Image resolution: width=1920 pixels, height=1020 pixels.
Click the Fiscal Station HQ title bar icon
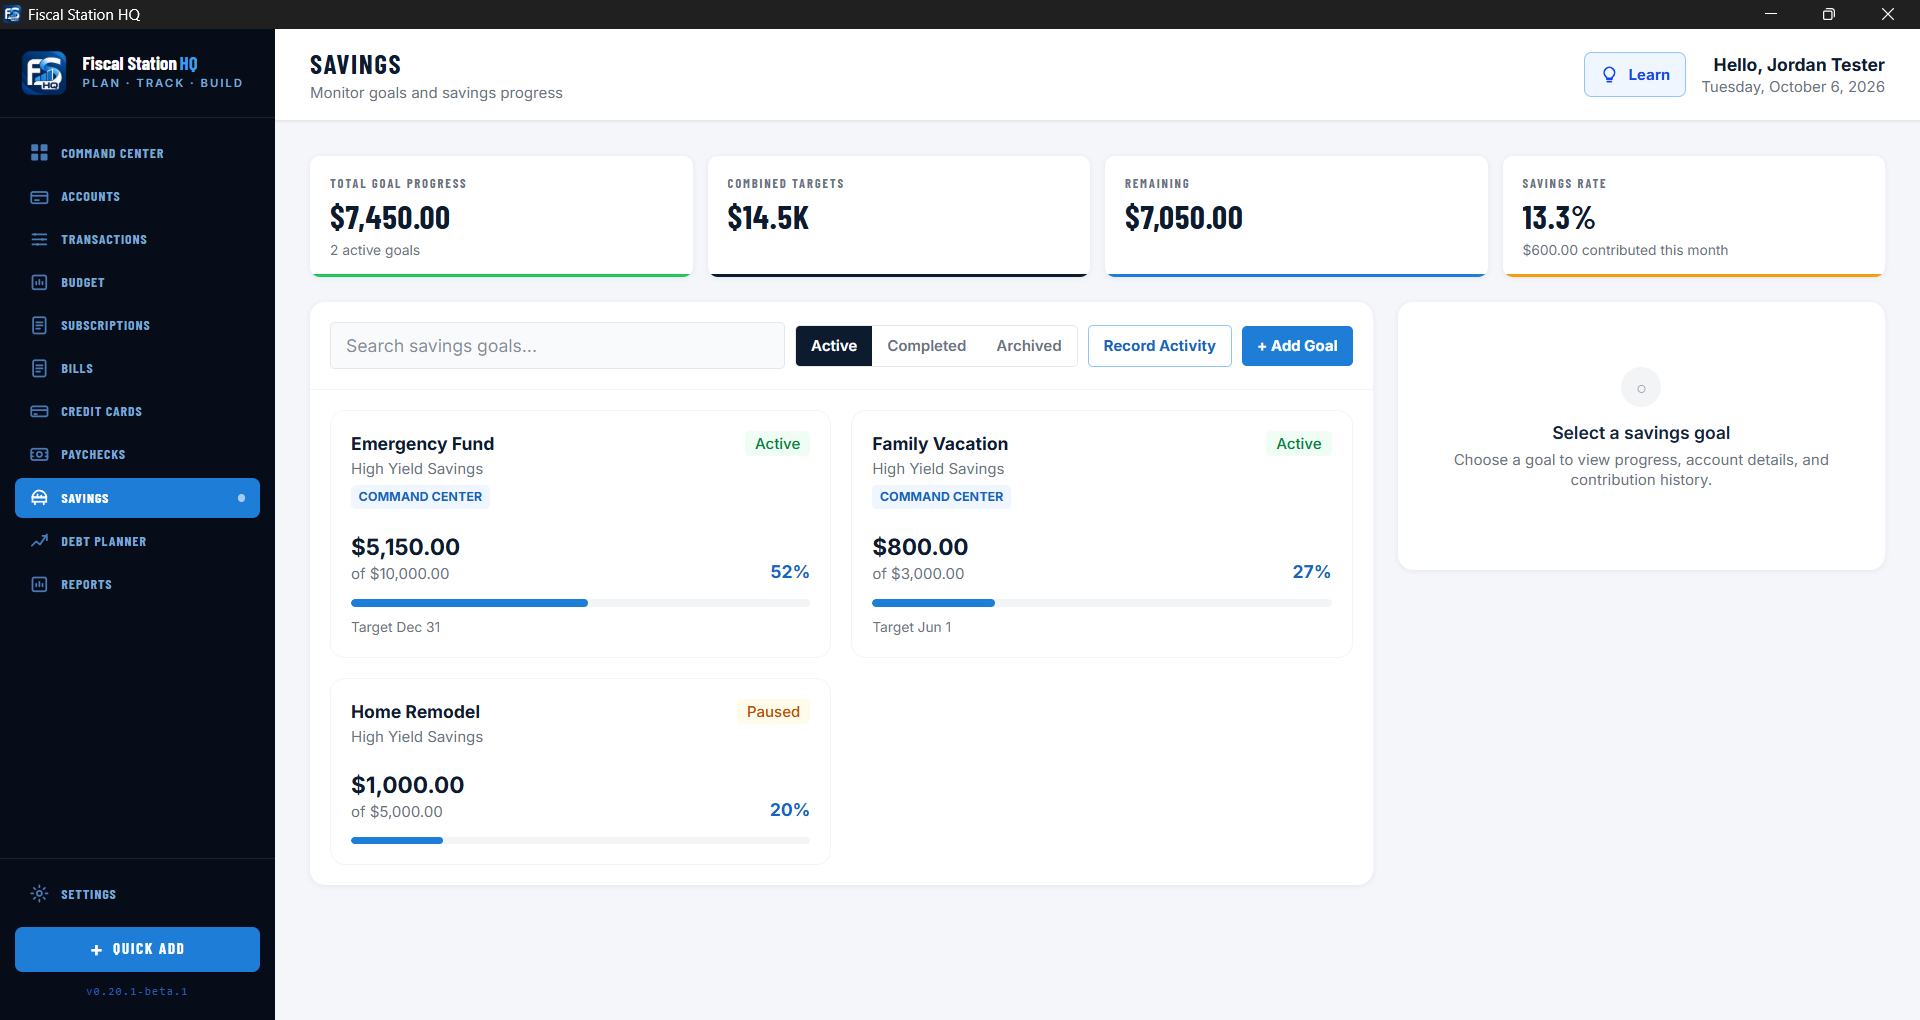pos(12,14)
